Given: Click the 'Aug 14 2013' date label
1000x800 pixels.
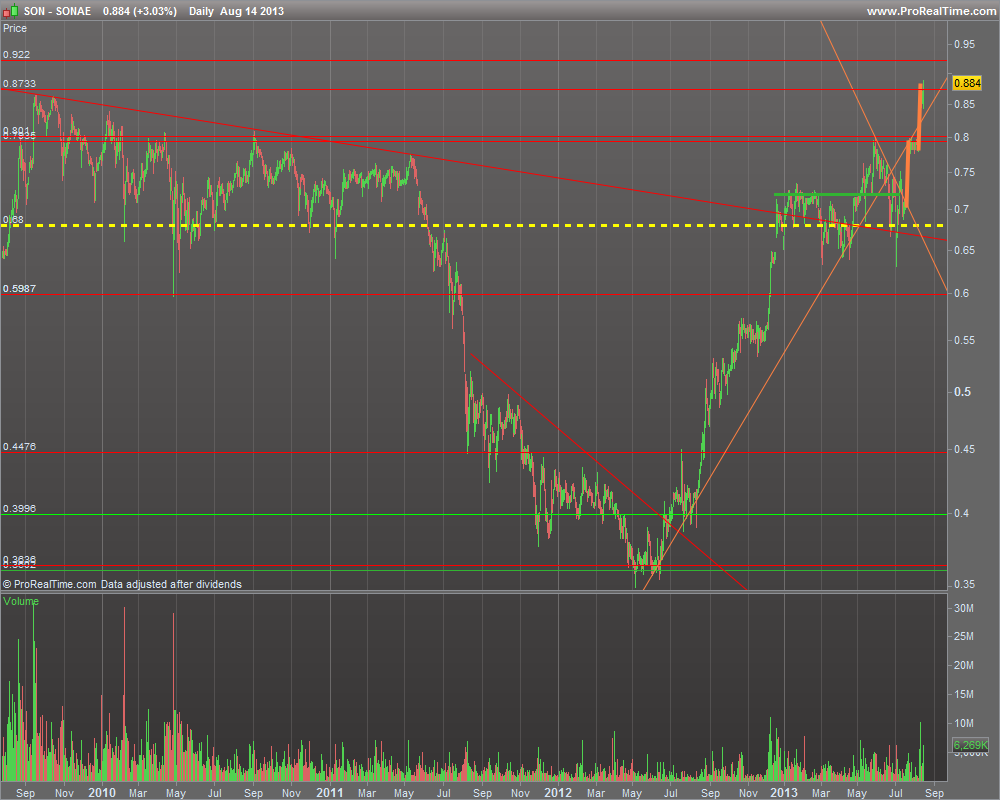Looking at the screenshot, I should [x=252, y=11].
